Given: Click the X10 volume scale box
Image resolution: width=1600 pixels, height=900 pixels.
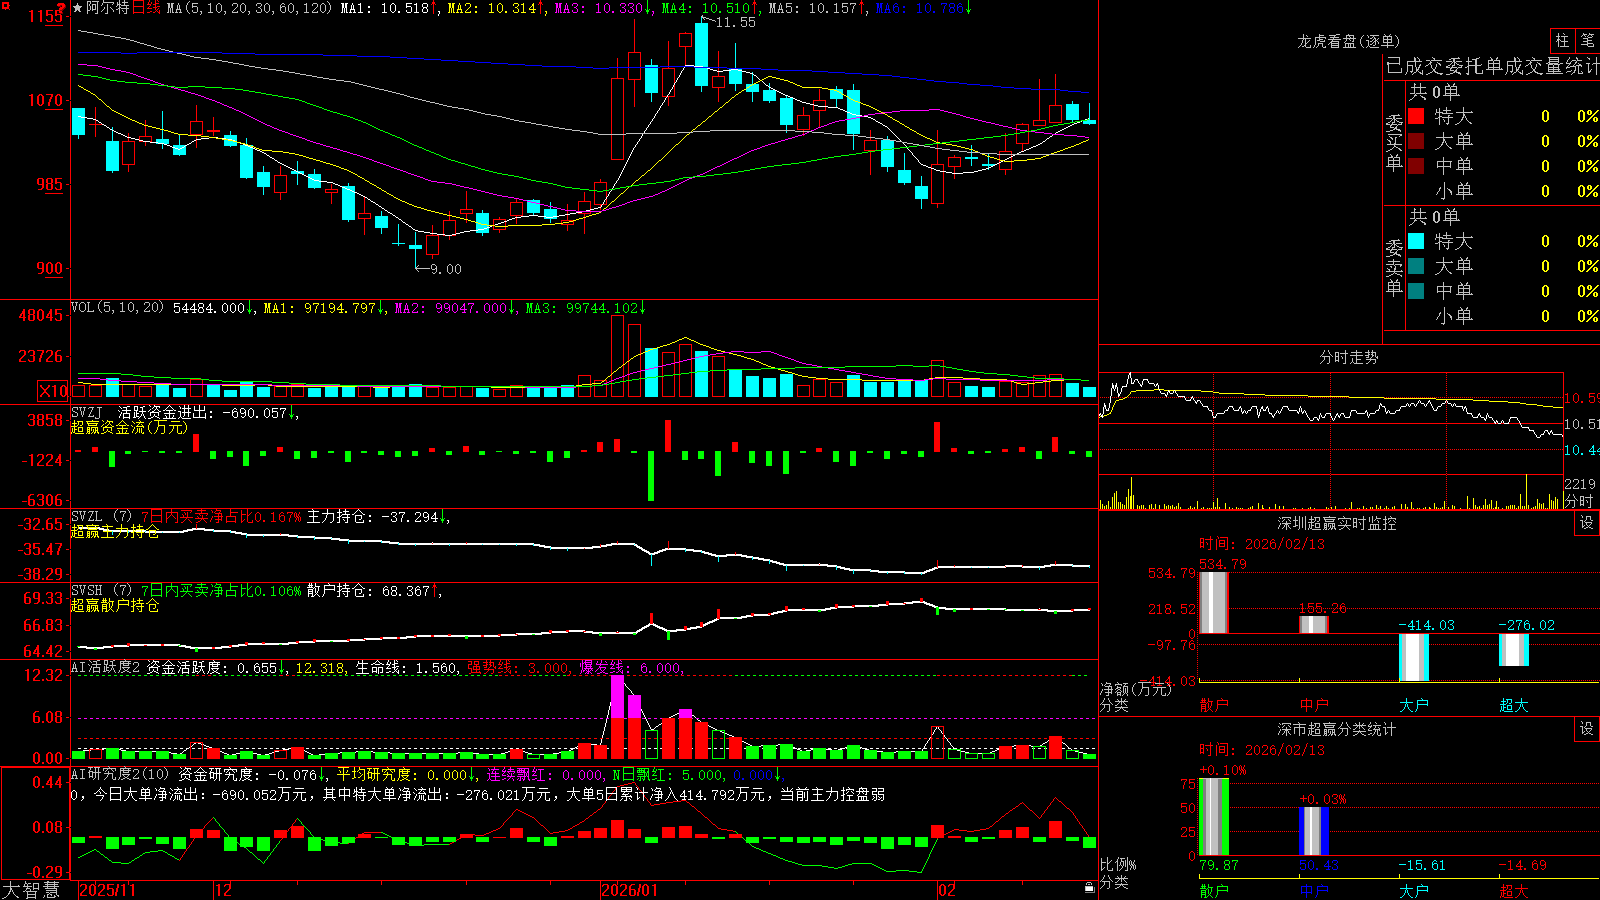Looking at the screenshot, I should pyautogui.click(x=53, y=391).
